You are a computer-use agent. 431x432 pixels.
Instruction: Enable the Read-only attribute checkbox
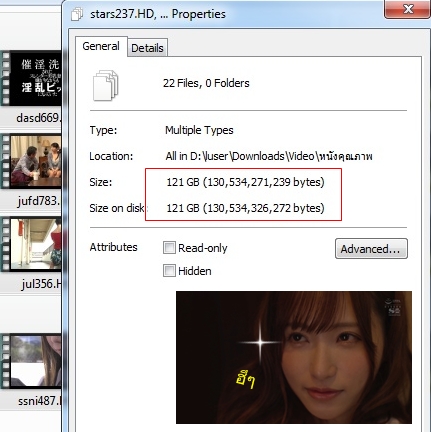pos(169,248)
